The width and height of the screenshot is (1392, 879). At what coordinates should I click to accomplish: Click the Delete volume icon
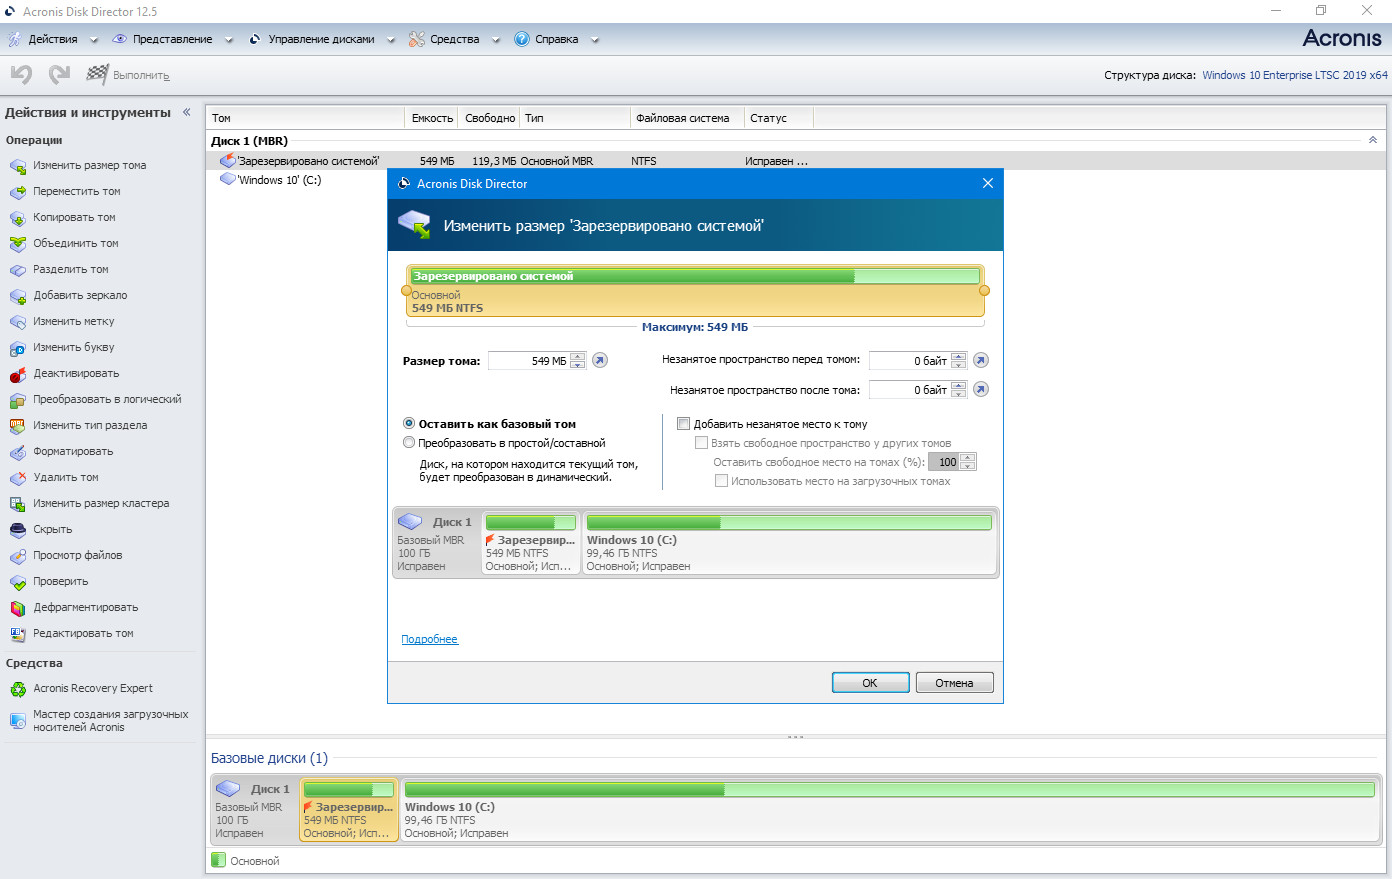pos(17,478)
